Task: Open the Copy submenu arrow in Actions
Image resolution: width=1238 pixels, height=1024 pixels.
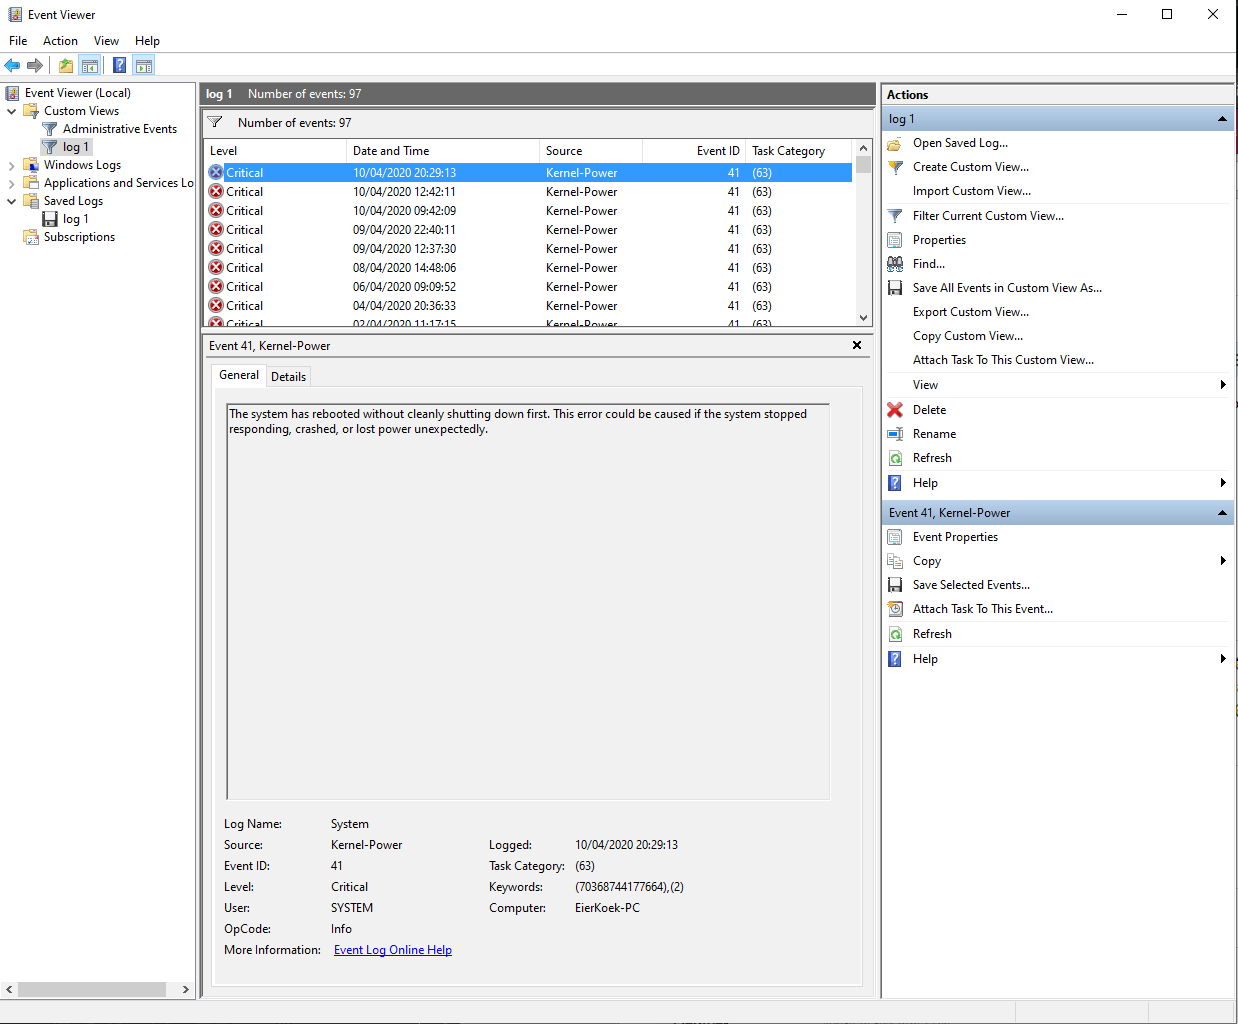Action: tap(1223, 561)
